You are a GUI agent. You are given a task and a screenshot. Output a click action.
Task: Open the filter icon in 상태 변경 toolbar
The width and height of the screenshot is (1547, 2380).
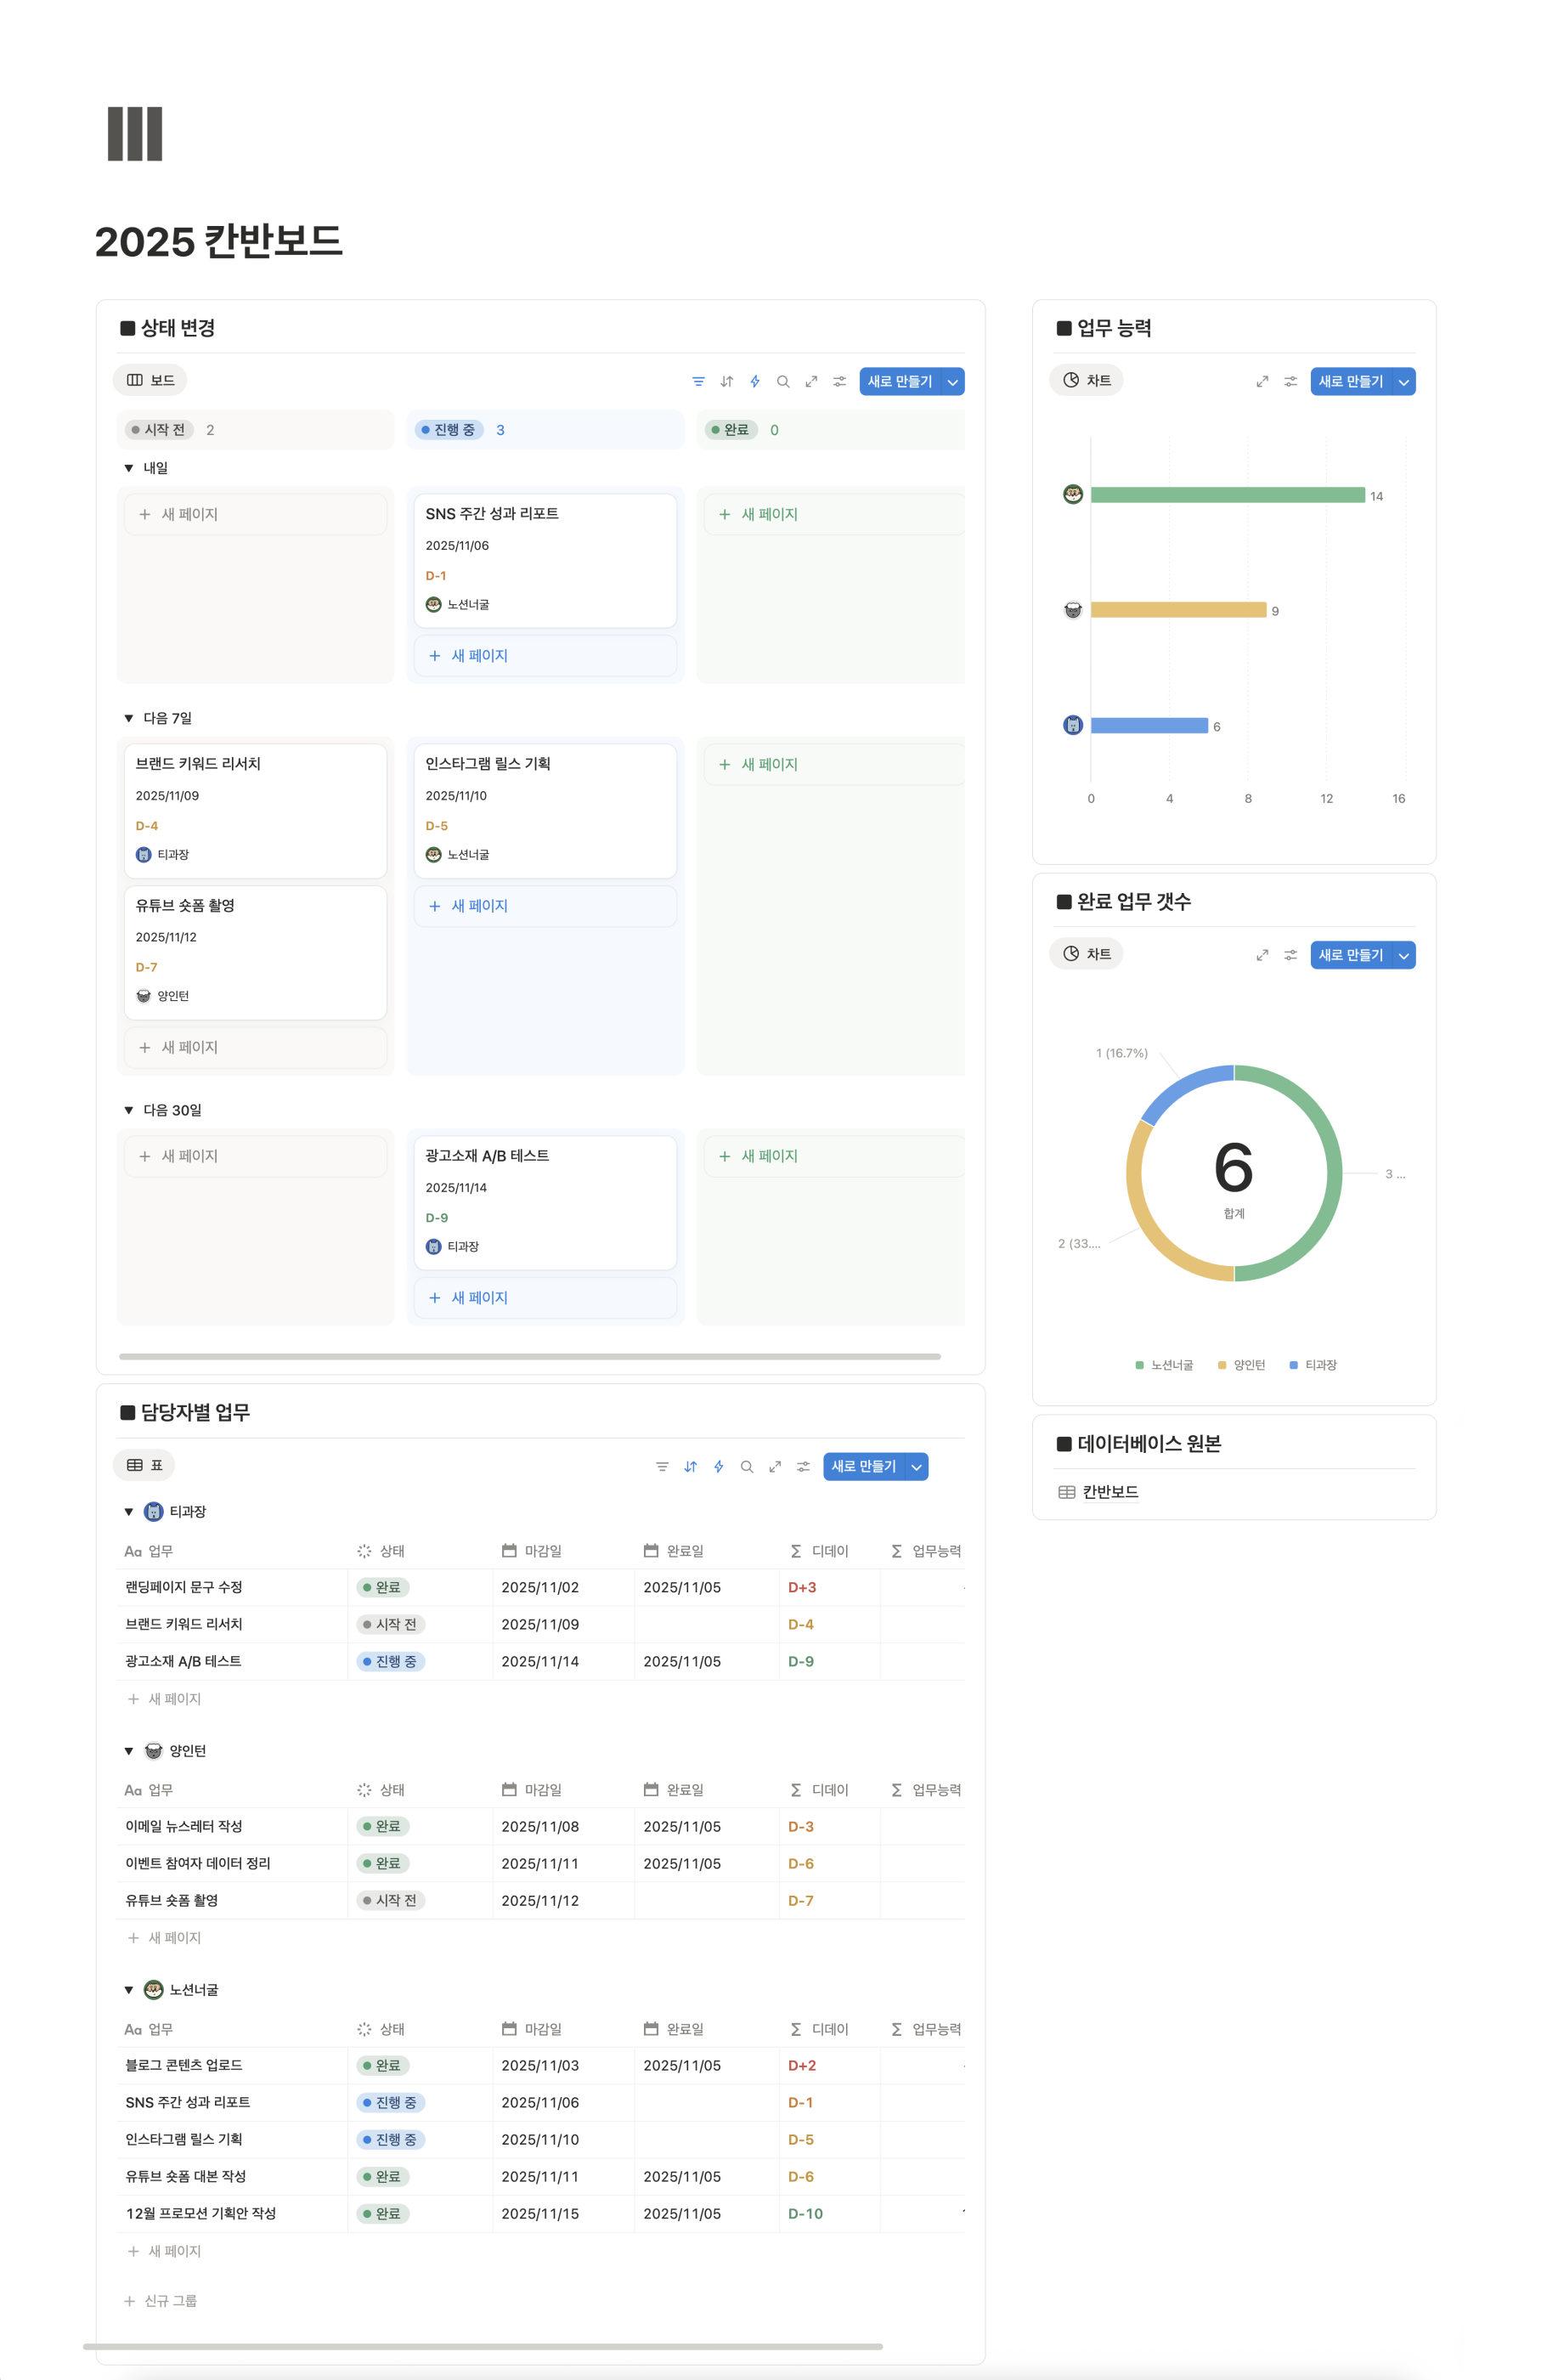tap(698, 381)
